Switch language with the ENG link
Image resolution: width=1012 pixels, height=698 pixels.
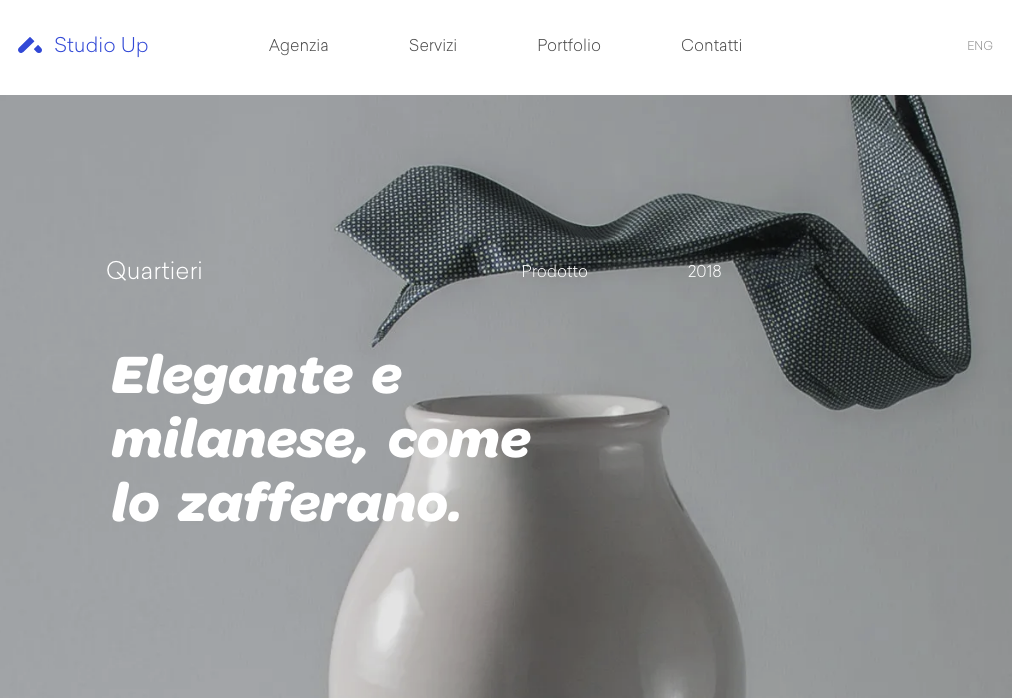[979, 46]
